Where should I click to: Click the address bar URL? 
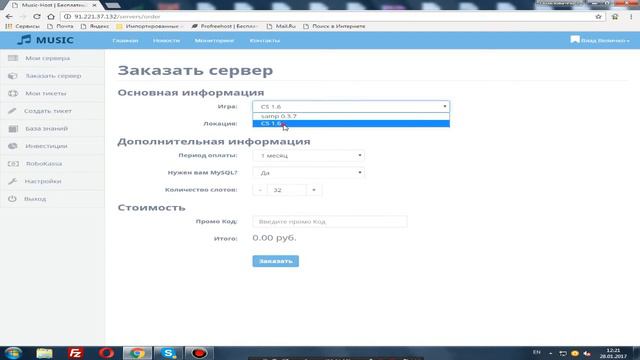pos(117,17)
